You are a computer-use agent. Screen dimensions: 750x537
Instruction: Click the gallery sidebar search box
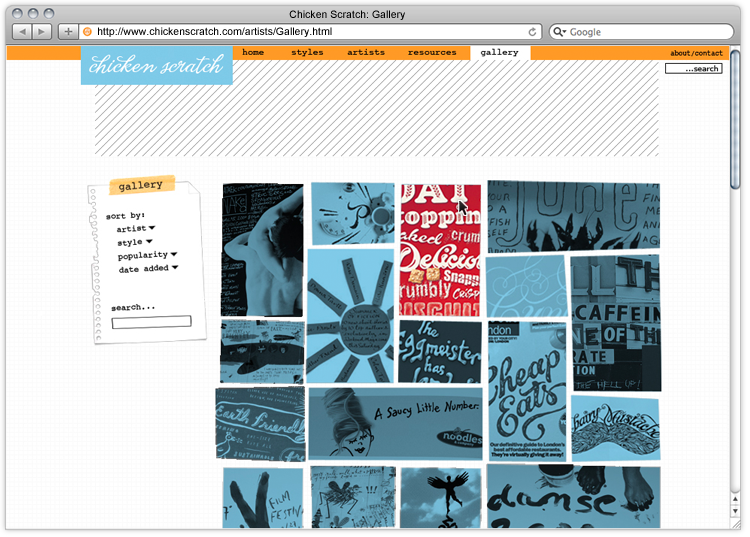click(x=151, y=322)
